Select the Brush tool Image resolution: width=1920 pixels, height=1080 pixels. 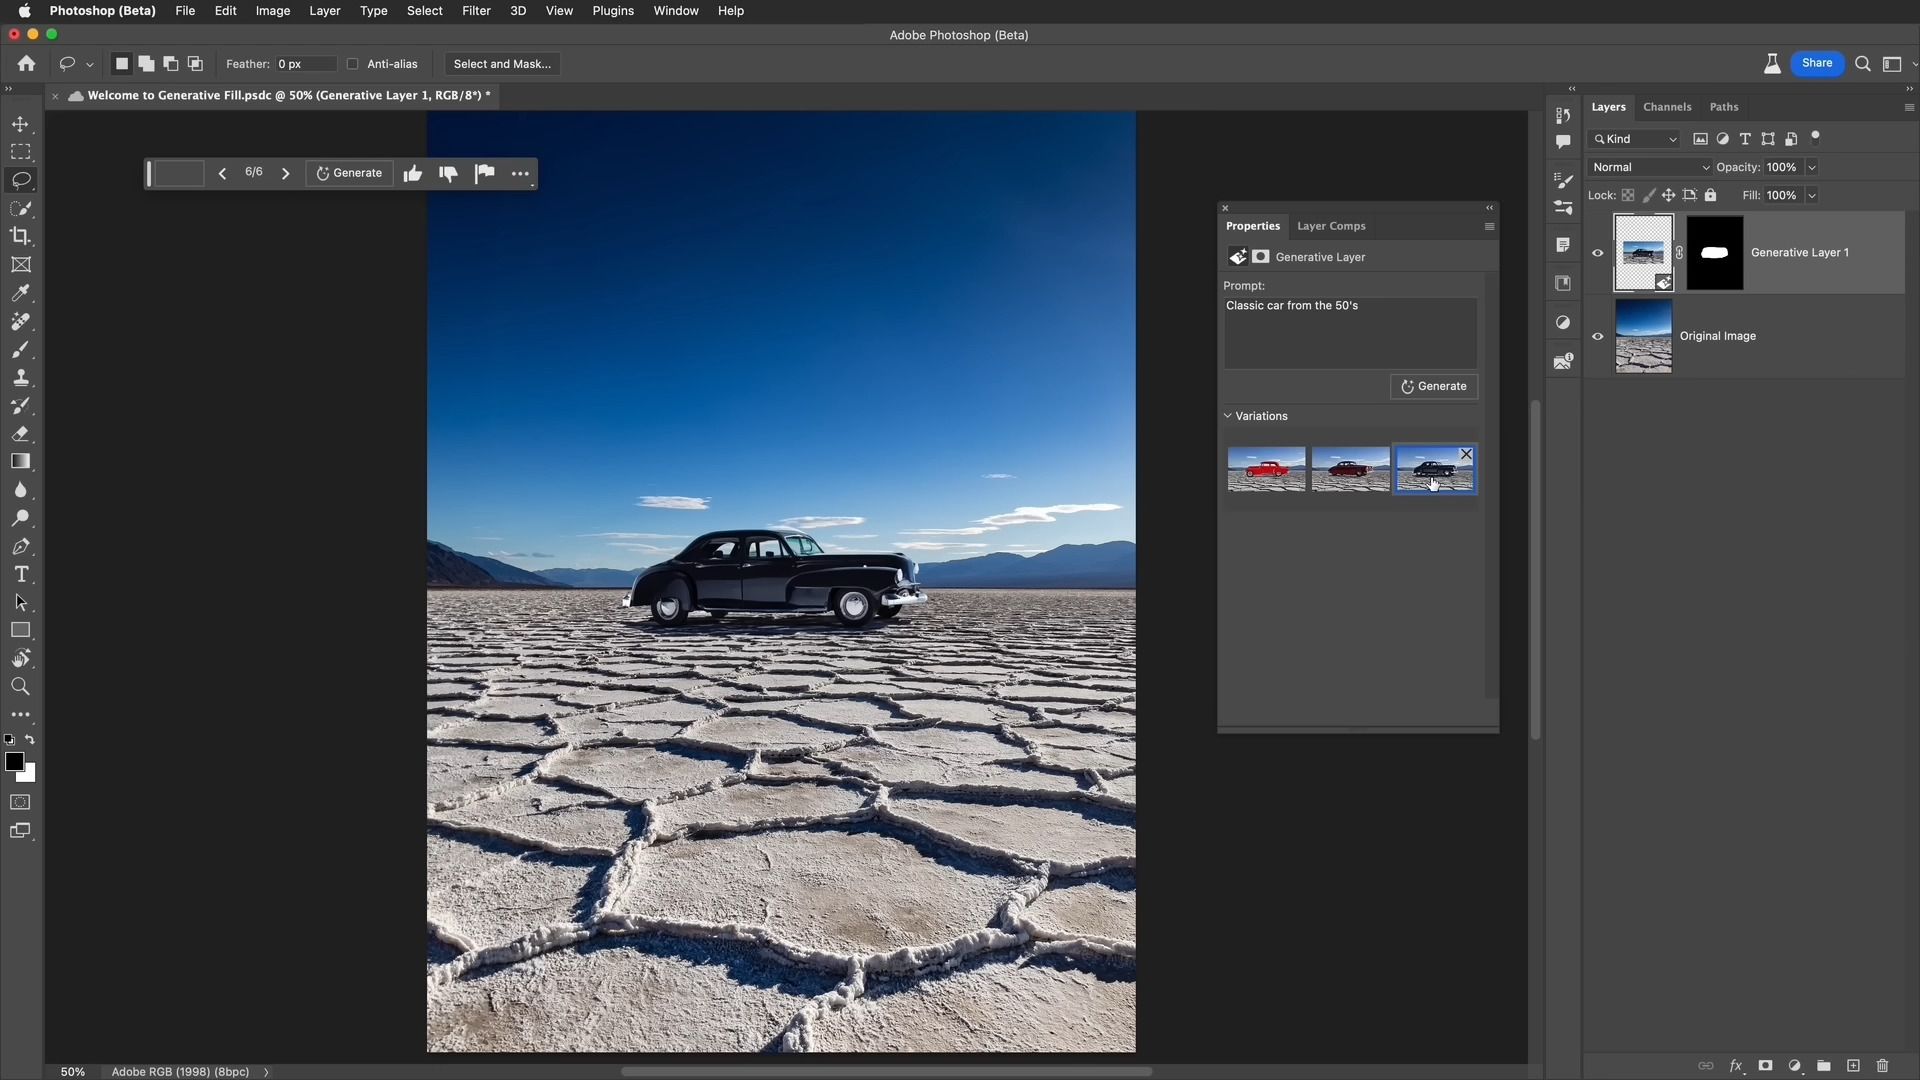click(x=20, y=348)
